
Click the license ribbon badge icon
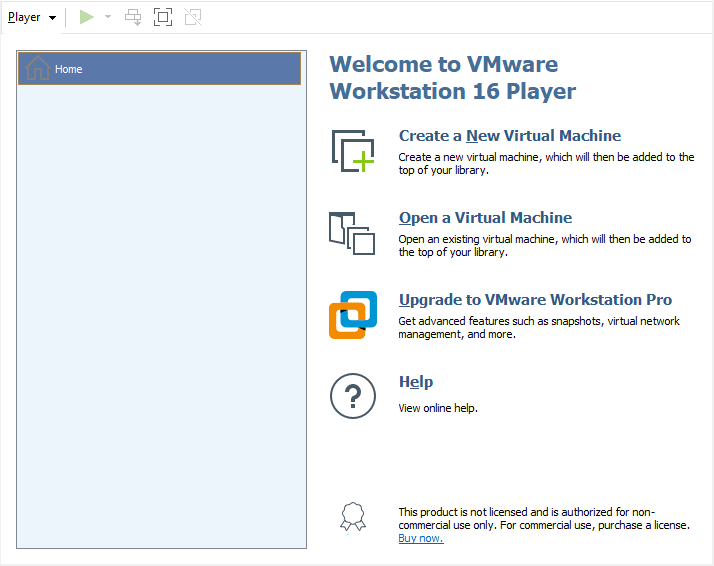click(x=353, y=516)
